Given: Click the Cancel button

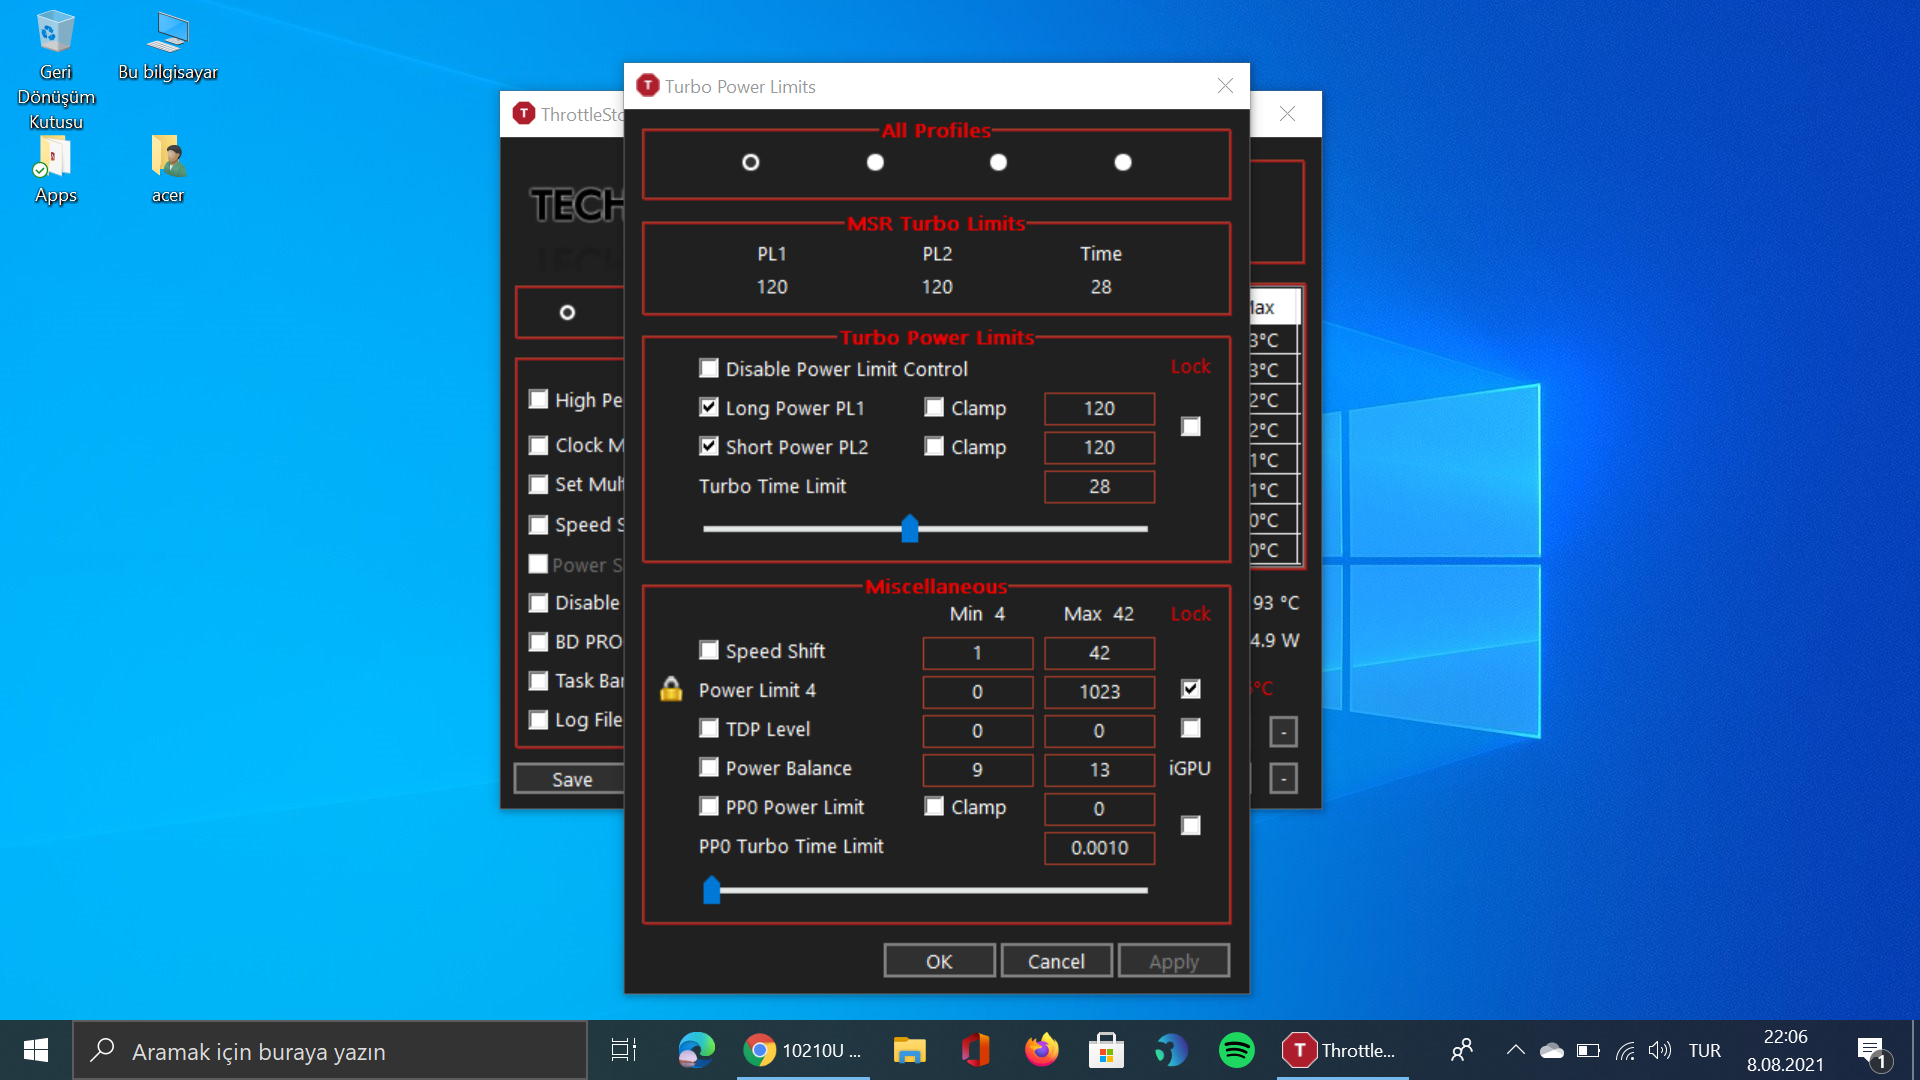Looking at the screenshot, I should [1056, 961].
